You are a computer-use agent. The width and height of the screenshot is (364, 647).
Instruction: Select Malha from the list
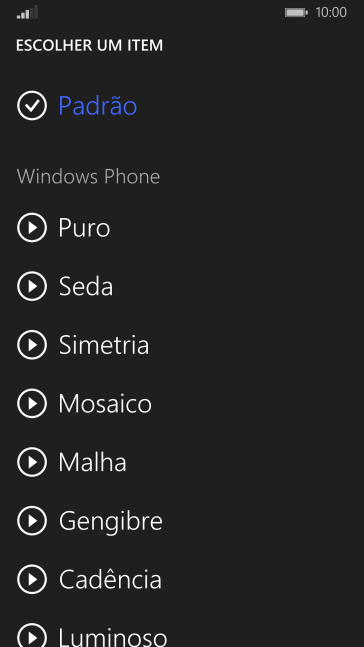92,462
